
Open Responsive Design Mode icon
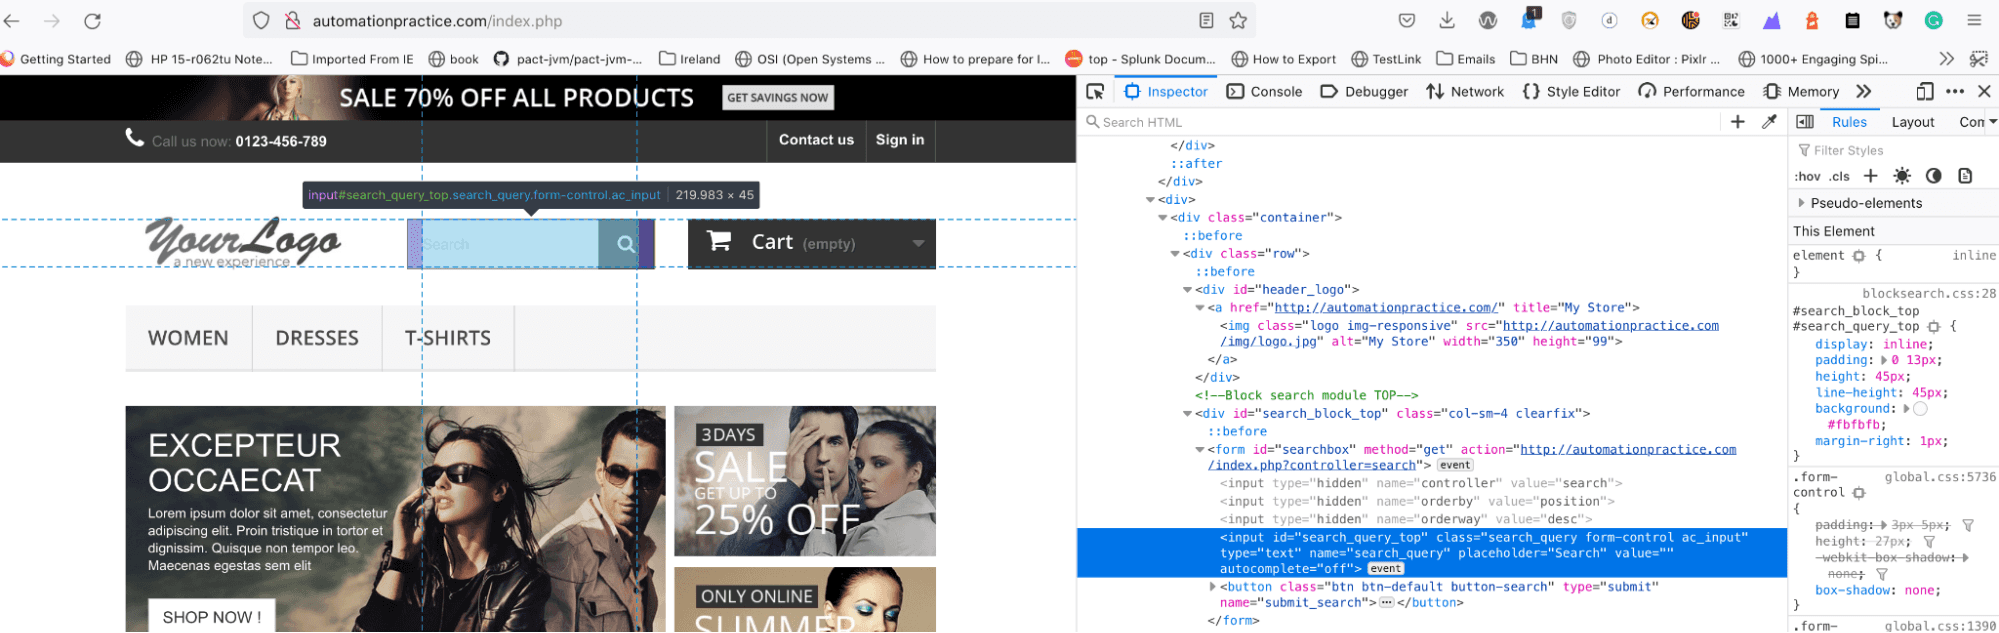click(x=1924, y=92)
